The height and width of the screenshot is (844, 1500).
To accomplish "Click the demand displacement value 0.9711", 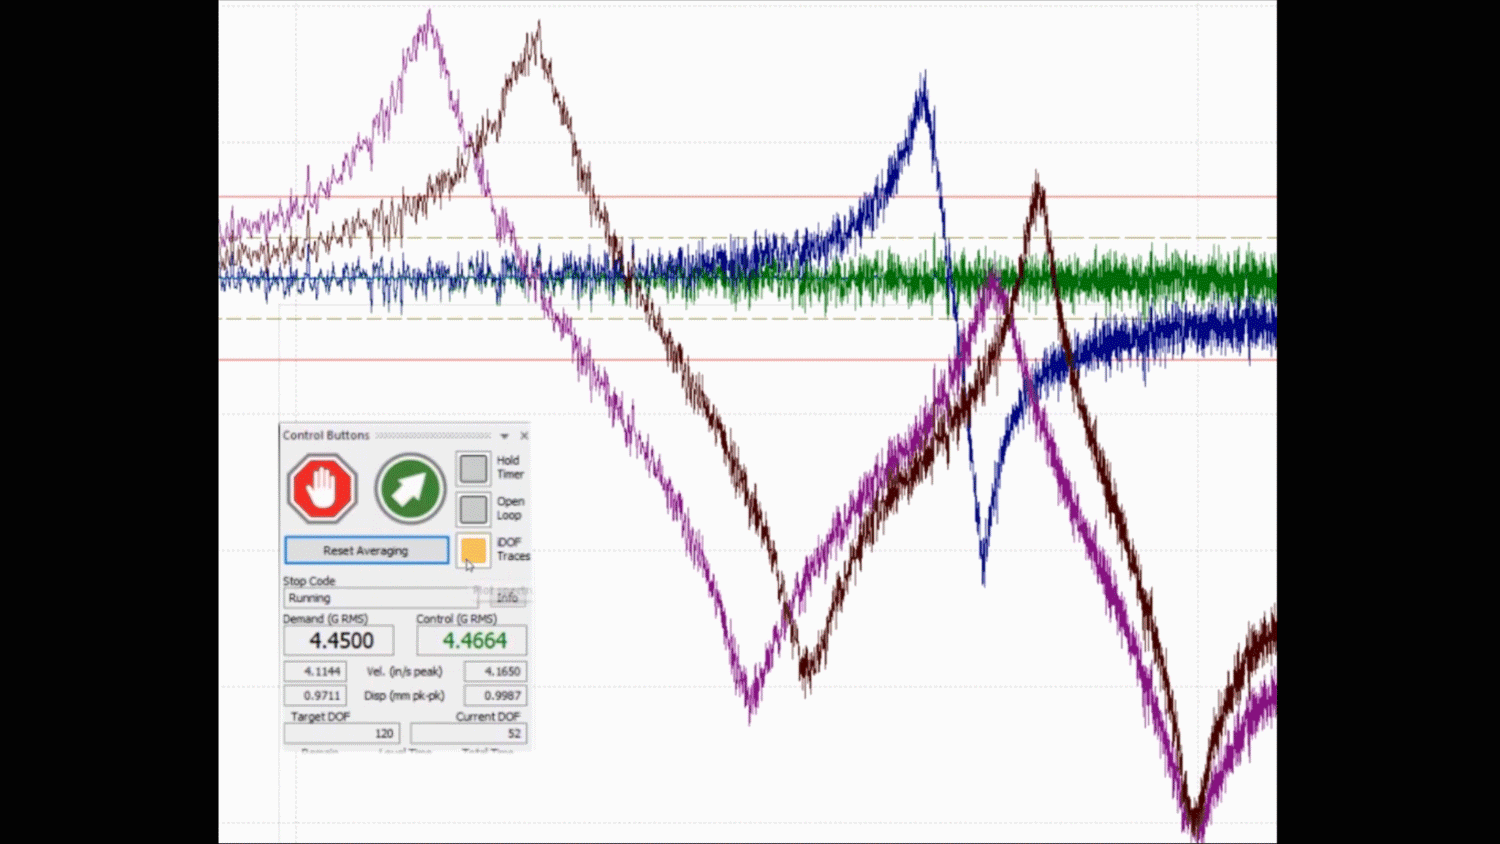I will 315,695.
